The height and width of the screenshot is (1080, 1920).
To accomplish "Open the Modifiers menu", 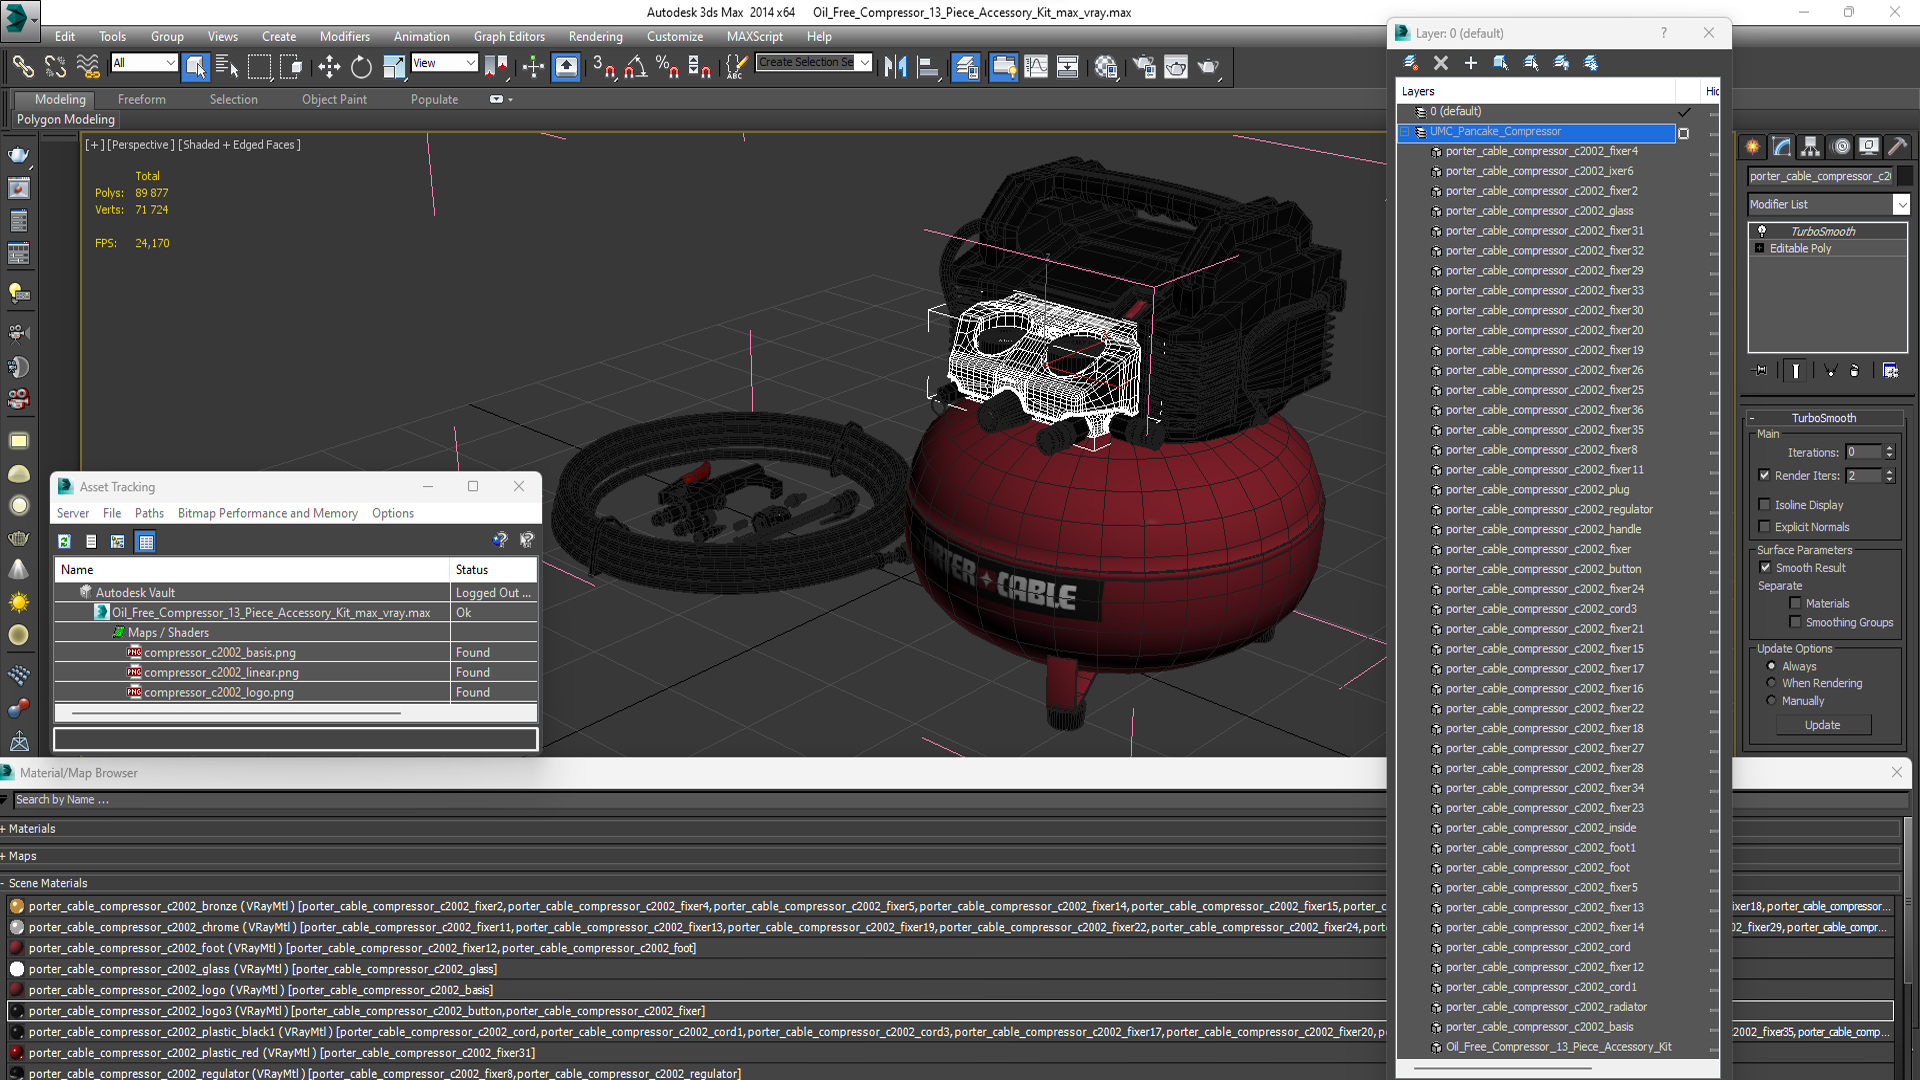I will tap(344, 37).
